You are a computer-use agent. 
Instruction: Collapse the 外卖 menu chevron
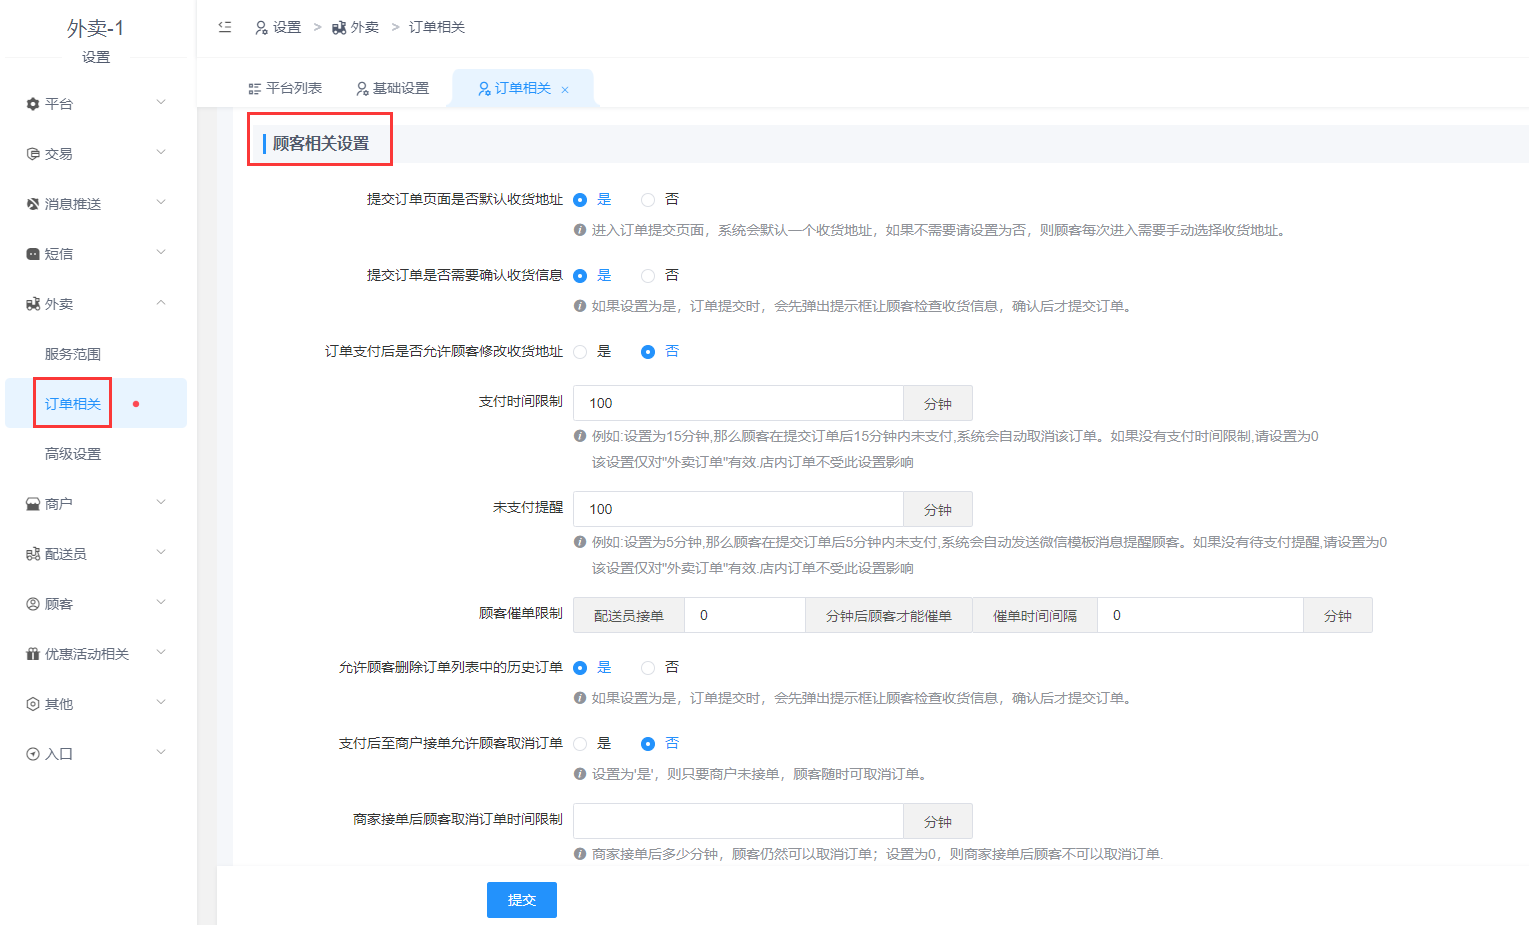click(161, 302)
